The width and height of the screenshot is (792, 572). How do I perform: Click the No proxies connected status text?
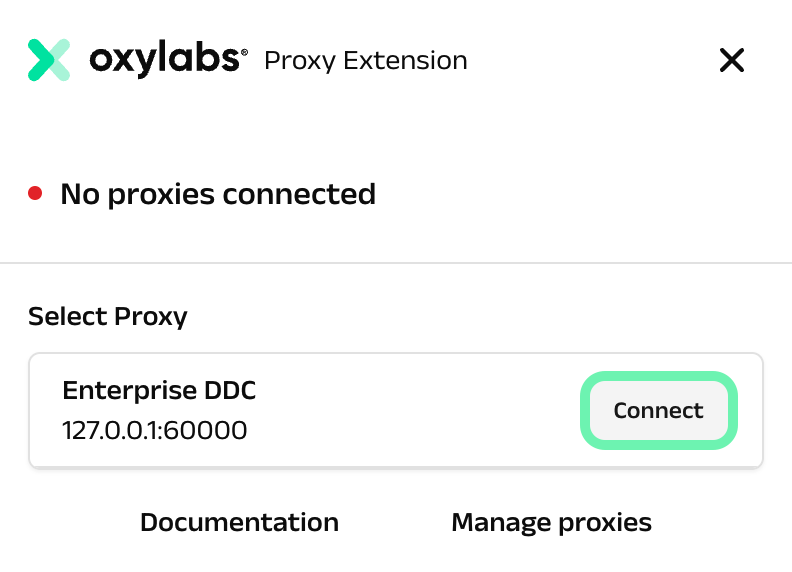pyautogui.click(x=218, y=193)
